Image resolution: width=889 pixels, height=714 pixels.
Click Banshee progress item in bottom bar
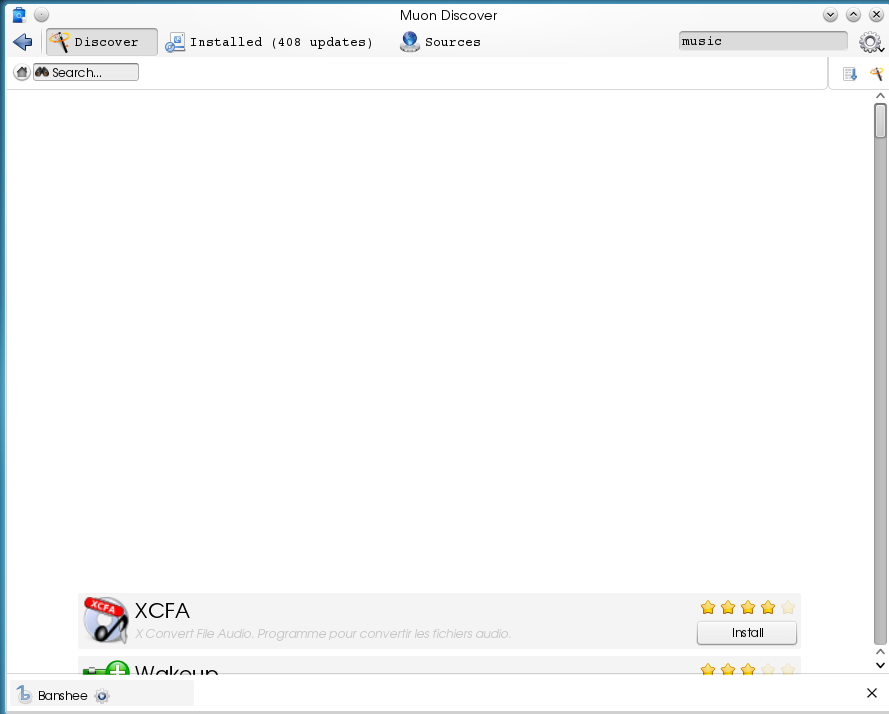click(62, 695)
